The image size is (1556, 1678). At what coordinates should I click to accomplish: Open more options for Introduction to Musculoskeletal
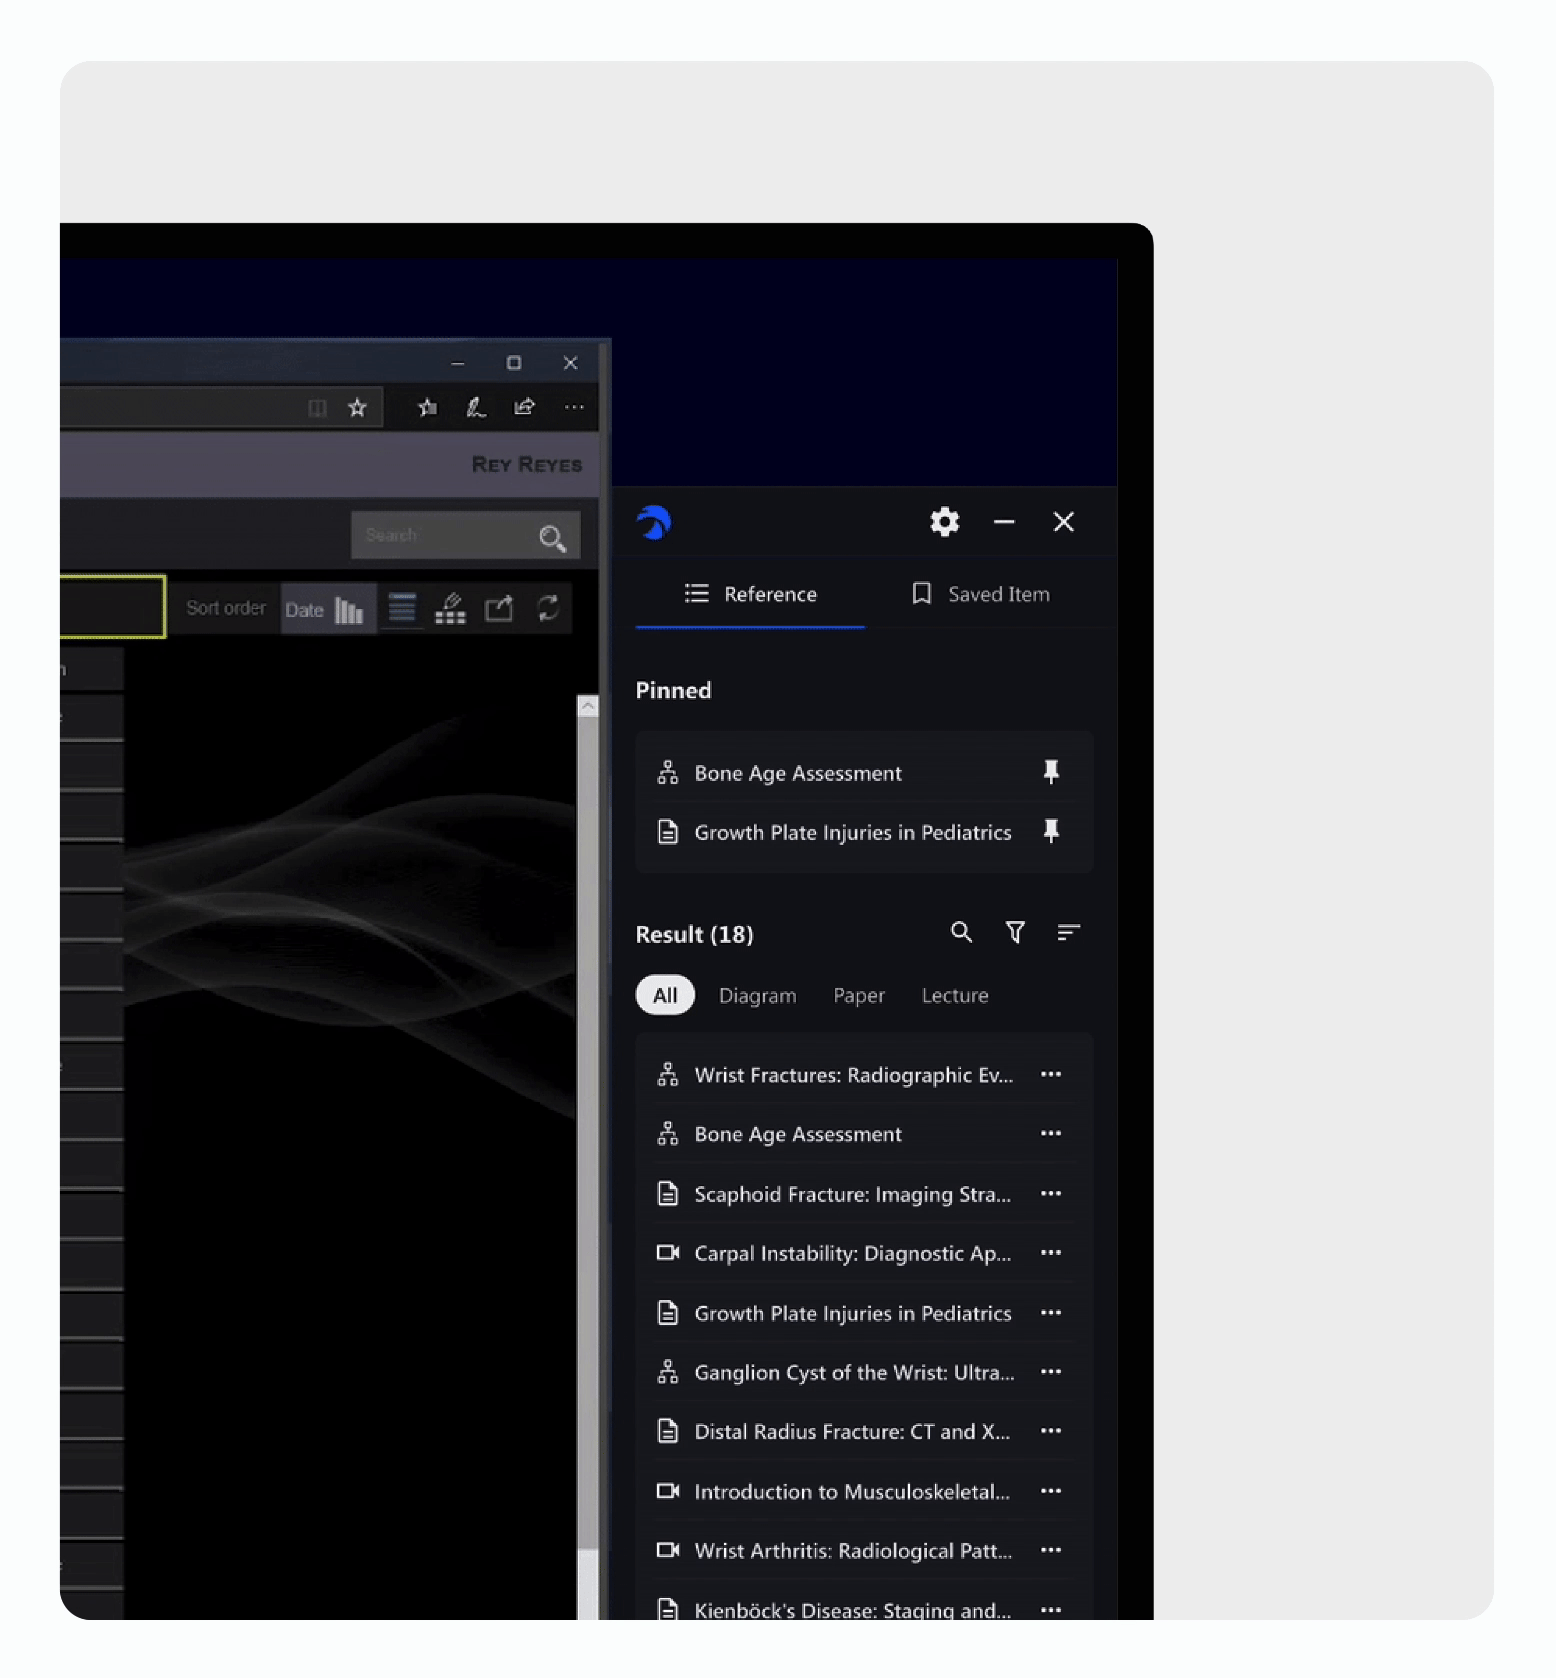click(1051, 1490)
